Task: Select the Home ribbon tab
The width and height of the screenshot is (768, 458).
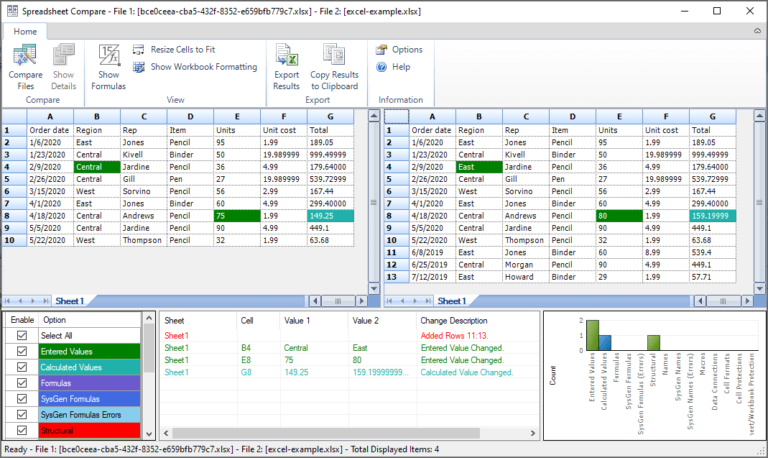Action: click(x=25, y=32)
